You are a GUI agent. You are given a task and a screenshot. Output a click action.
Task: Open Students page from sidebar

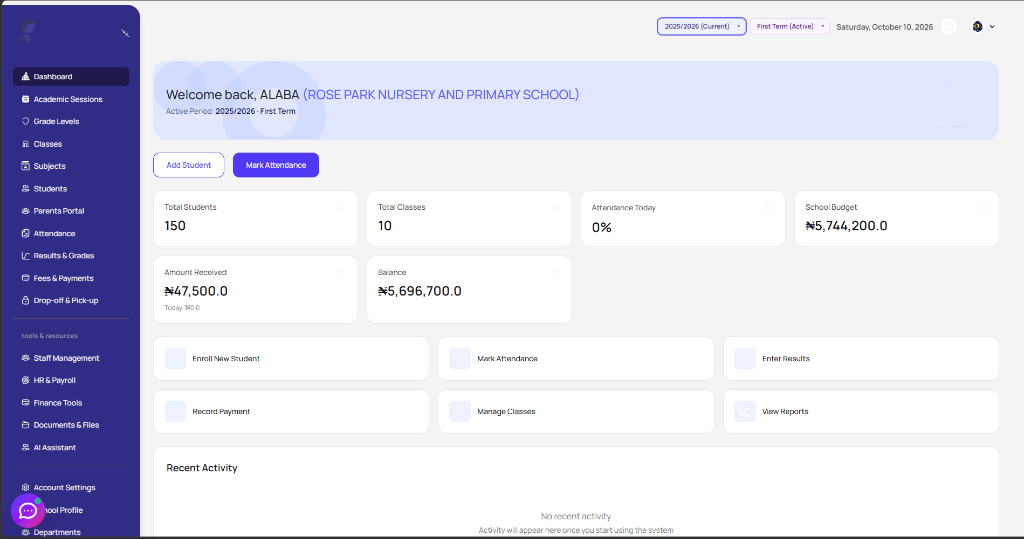tap(71, 189)
